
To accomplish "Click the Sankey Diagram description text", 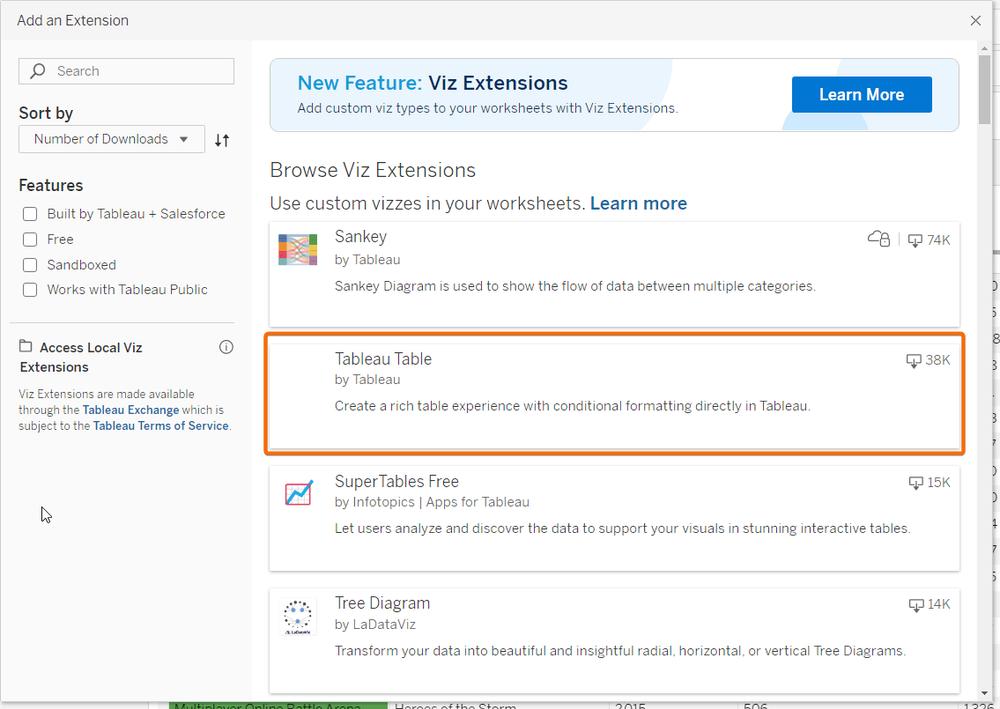I will click(x=575, y=286).
